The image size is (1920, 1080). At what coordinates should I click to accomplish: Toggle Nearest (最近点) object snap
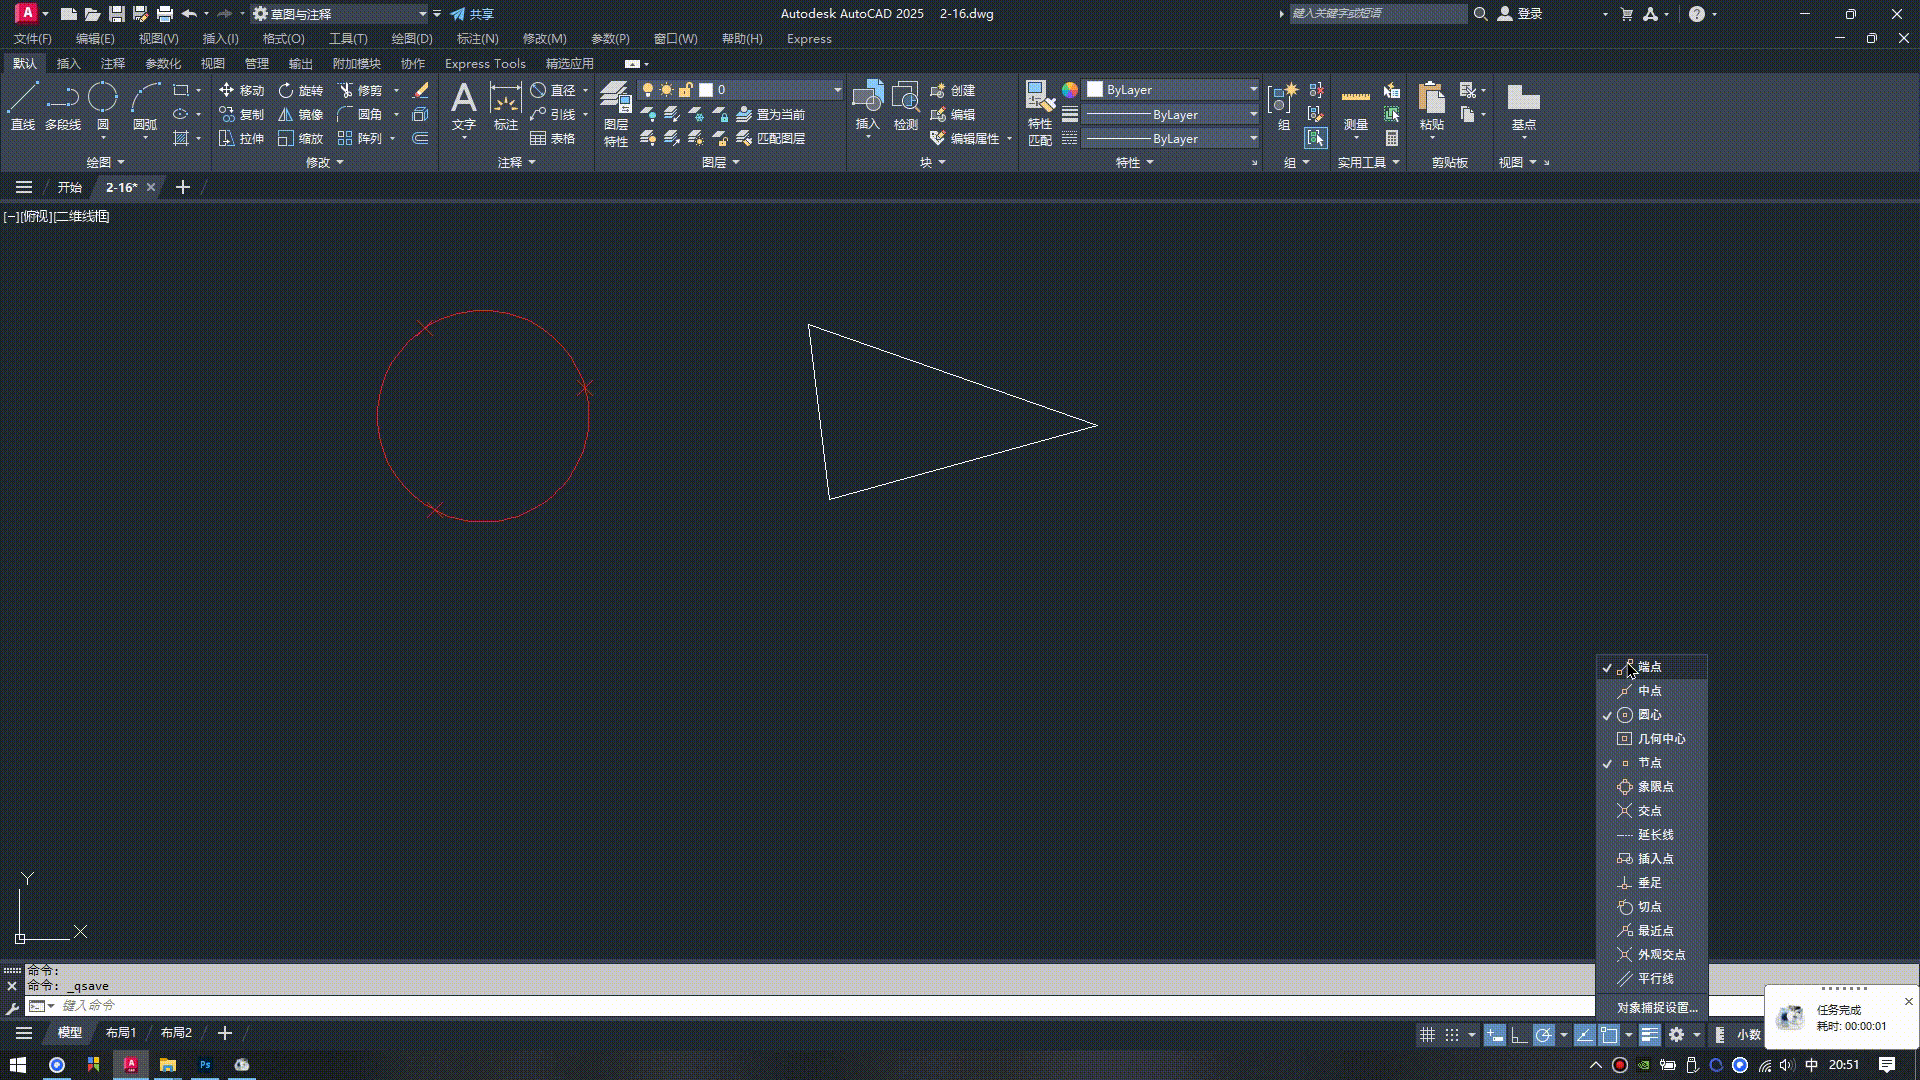(1652, 931)
